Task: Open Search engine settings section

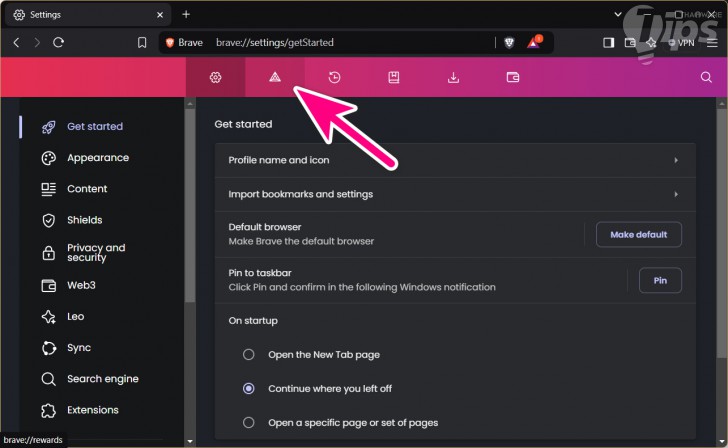Action: (x=102, y=379)
